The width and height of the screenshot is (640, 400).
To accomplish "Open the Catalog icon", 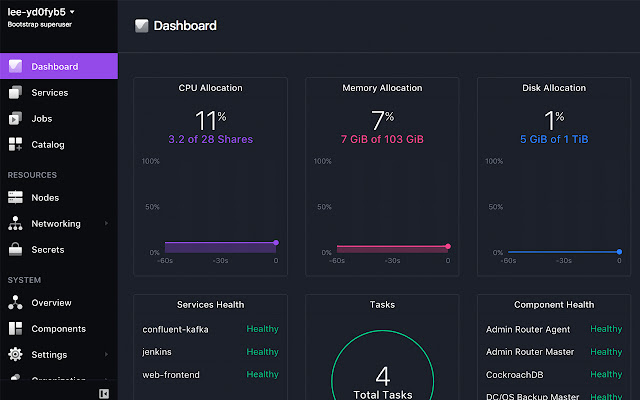I will coord(15,145).
